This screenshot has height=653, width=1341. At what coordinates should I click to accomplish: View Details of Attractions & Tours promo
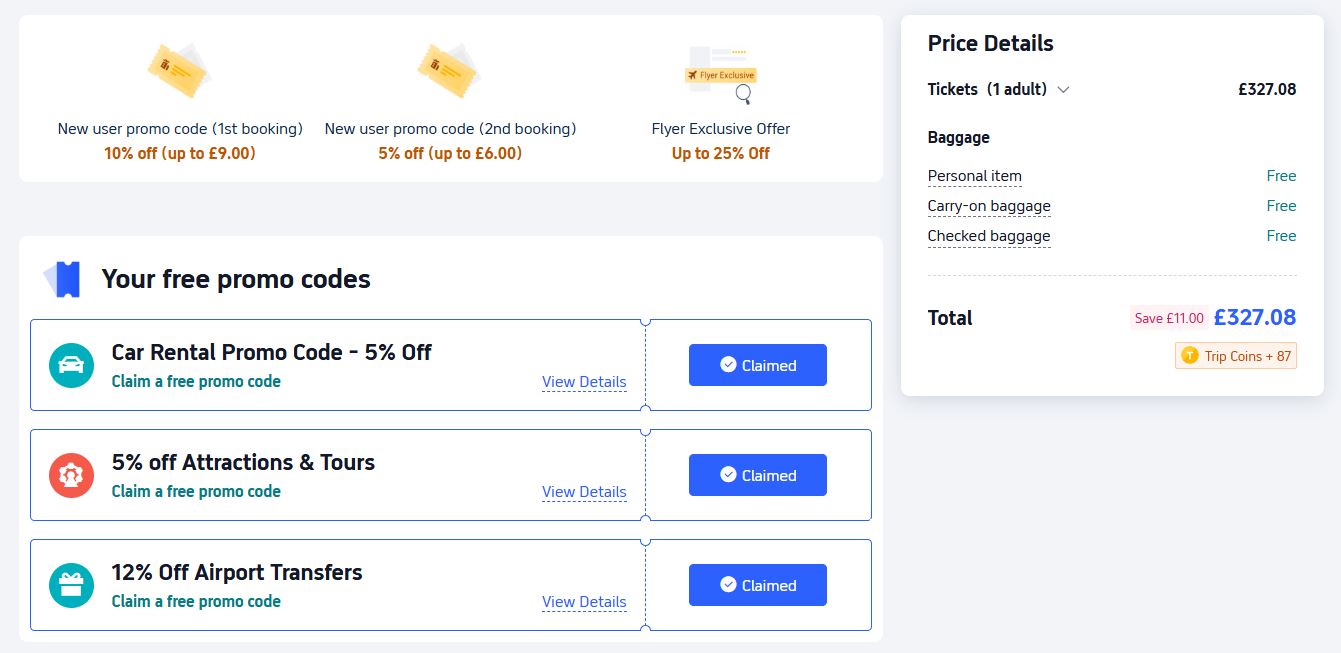tap(584, 492)
